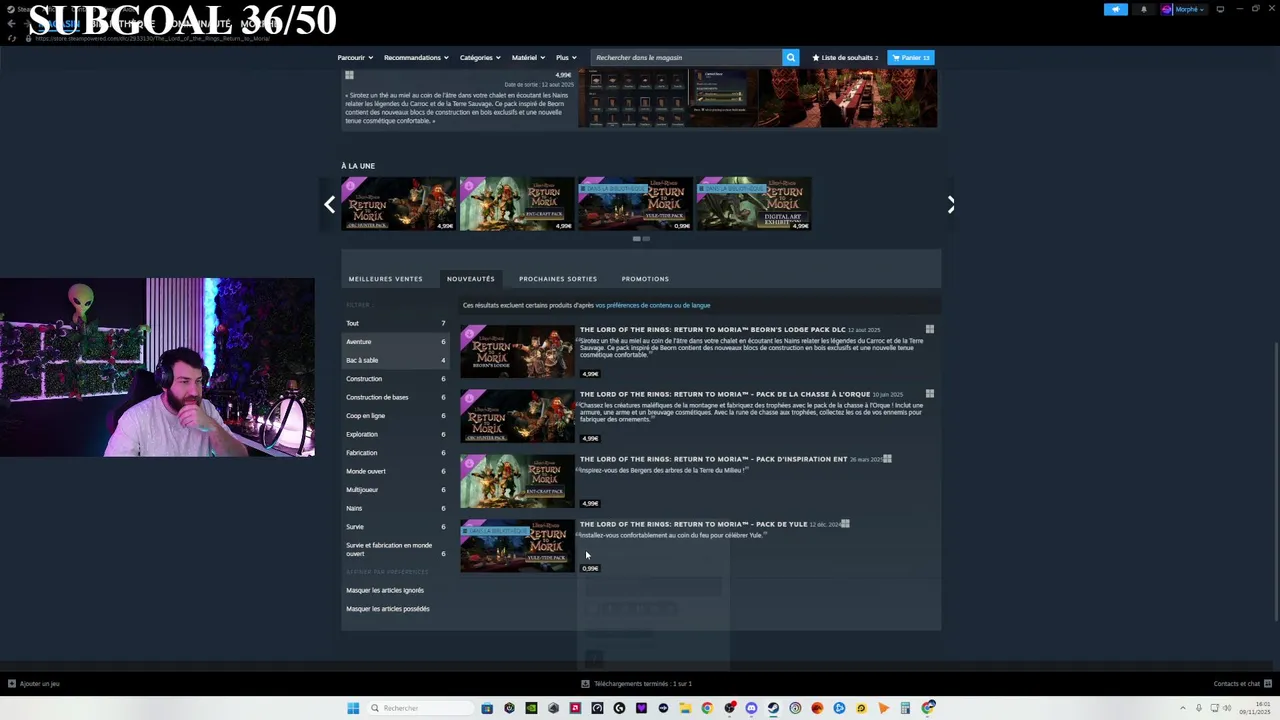
Task: Open vos préférences de contenu ou de langue link
Action: (653, 305)
